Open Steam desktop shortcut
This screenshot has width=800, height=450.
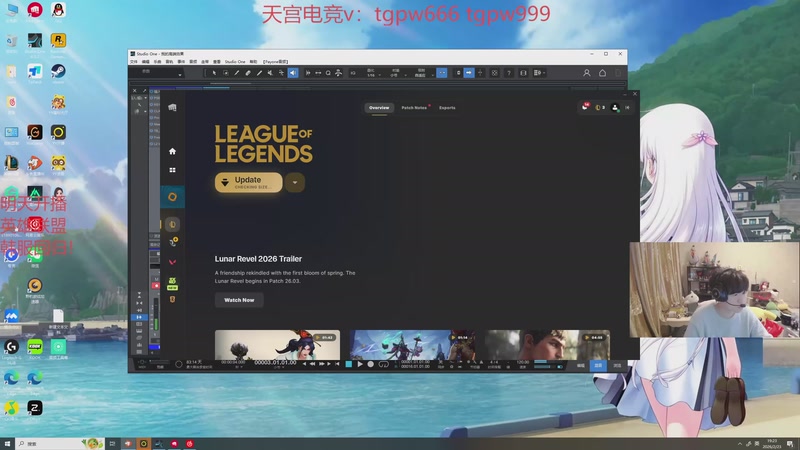pos(58,72)
